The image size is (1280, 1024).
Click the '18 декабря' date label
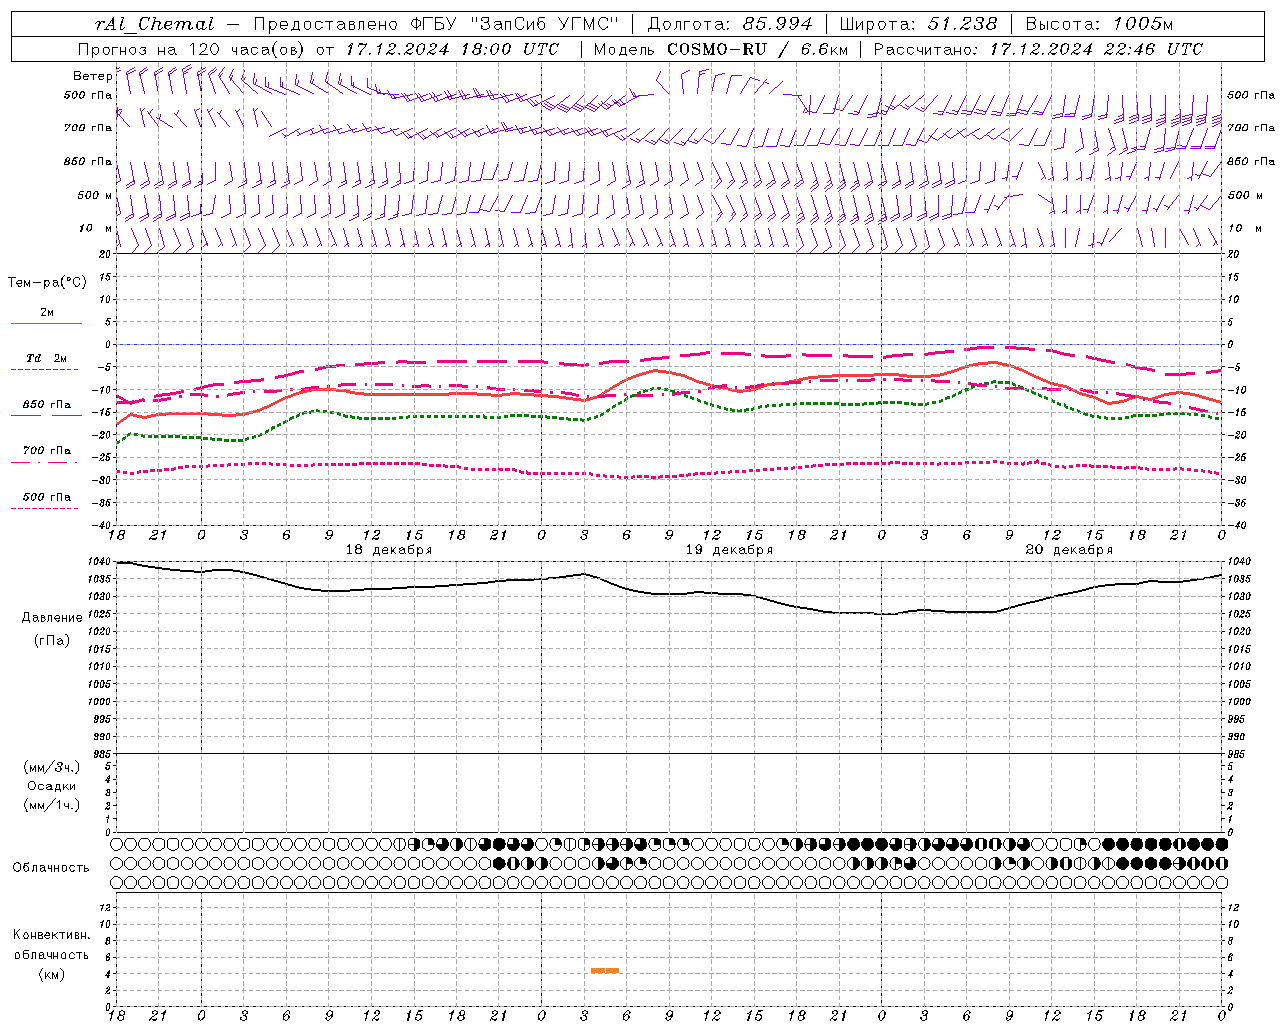coord(389,550)
